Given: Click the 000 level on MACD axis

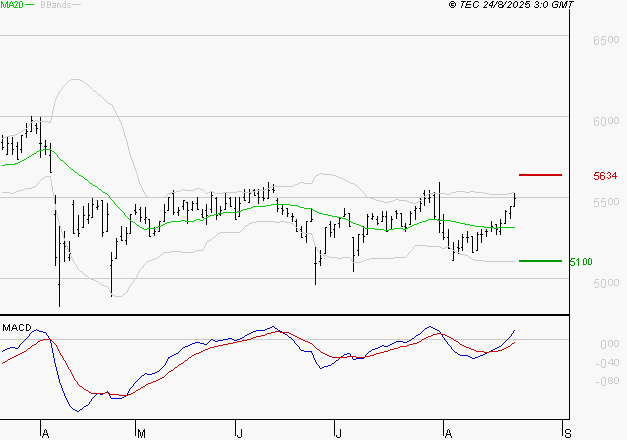Looking at the screenshot, I should click(x=609, y=345).
